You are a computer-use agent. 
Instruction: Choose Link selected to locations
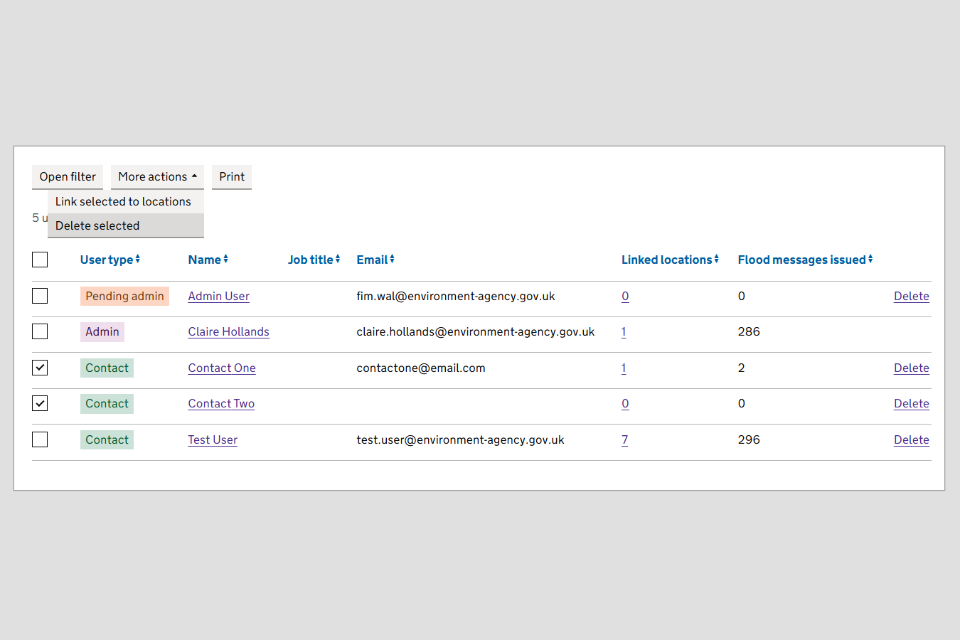123,202
